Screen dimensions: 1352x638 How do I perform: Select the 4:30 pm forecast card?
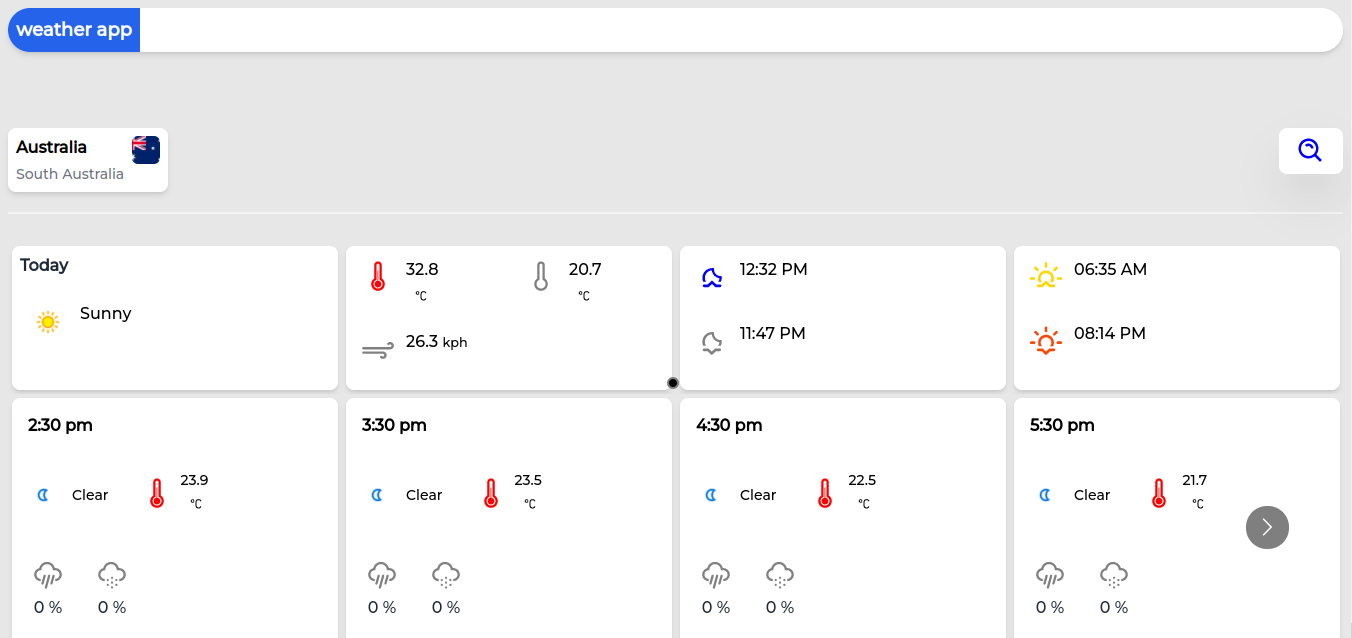[842, 517]
